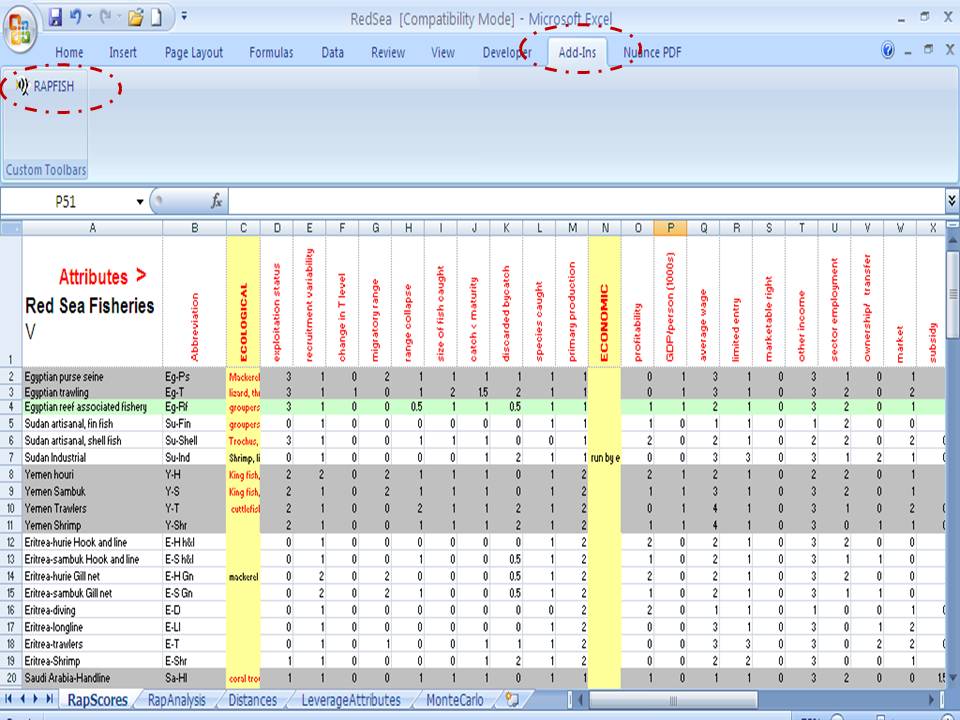
Task: Switch to the Formulas ribbon tab
Action: pyautogui.click(x=271, y=53)
